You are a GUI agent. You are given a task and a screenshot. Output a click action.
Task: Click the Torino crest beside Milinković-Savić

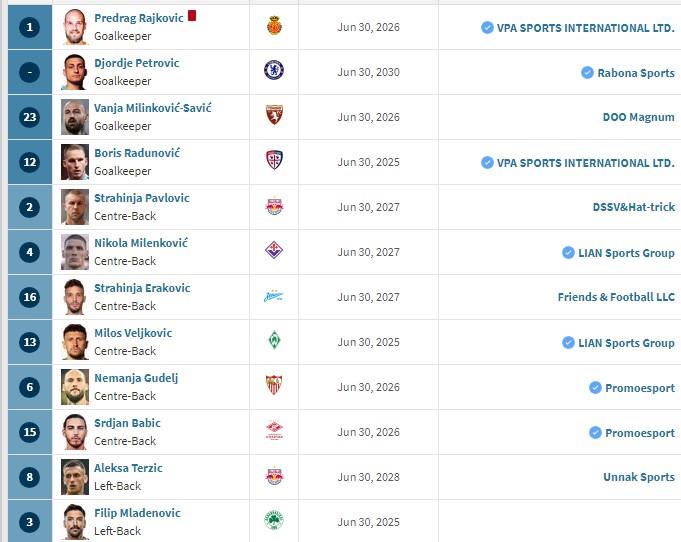pos(274,116)
